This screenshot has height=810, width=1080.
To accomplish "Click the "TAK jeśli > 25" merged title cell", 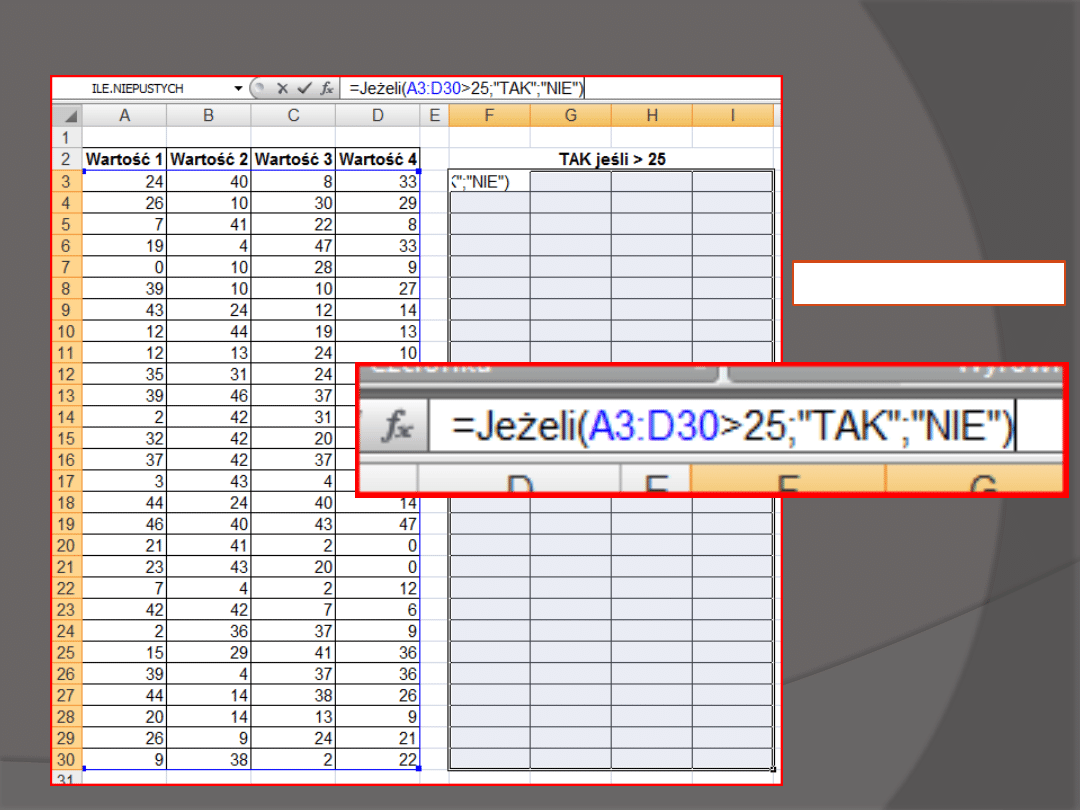I will [x=611, y=159].
